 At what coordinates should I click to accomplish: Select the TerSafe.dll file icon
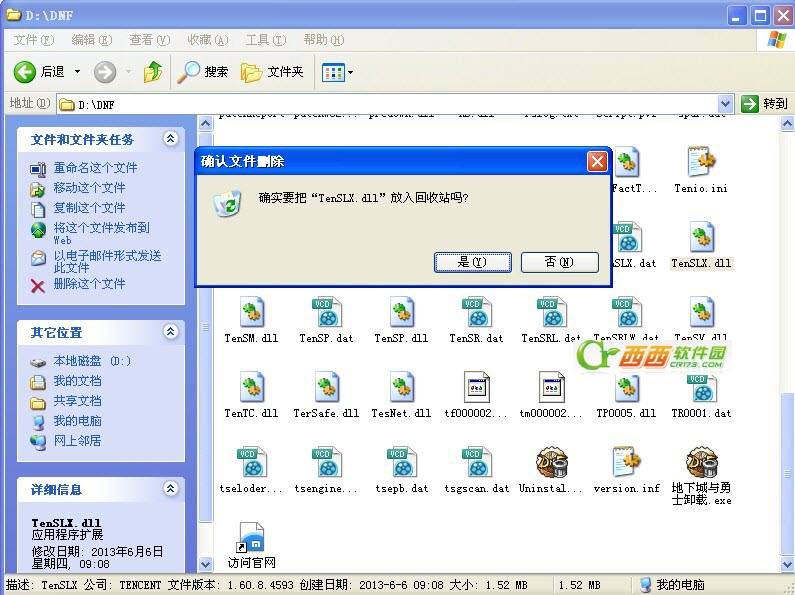coord(327,387)
